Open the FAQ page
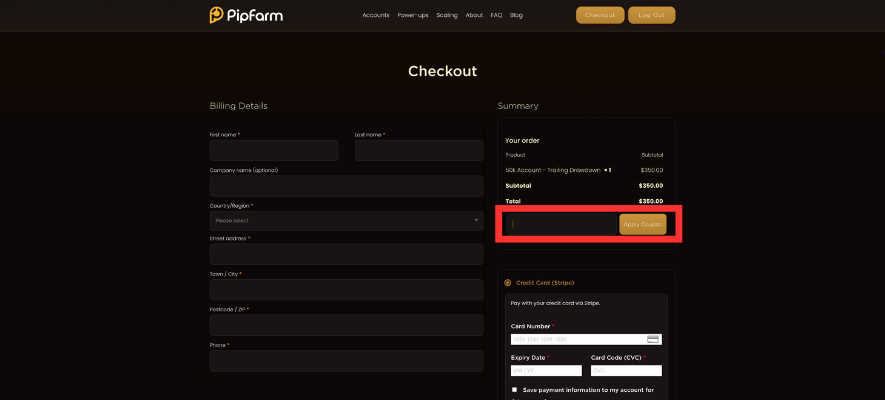The width and height of the screenshot is (885, 400). (496, 15)
